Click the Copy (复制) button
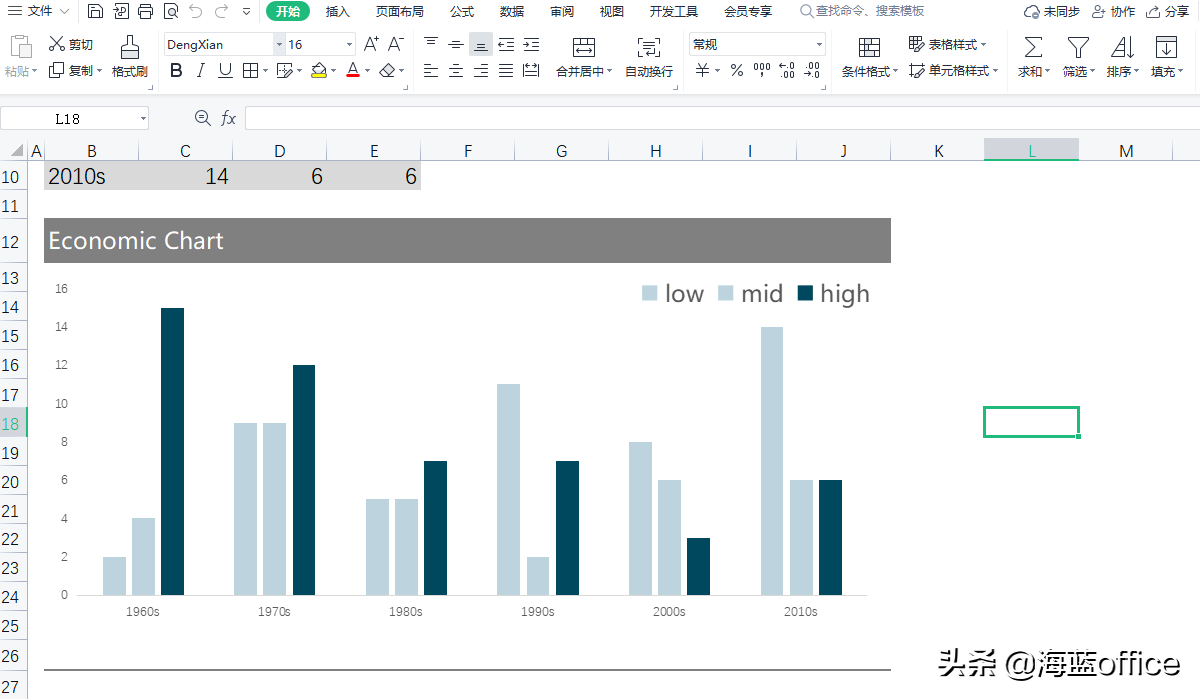This screenshot has height=699, width=1200. click(73, 71)
